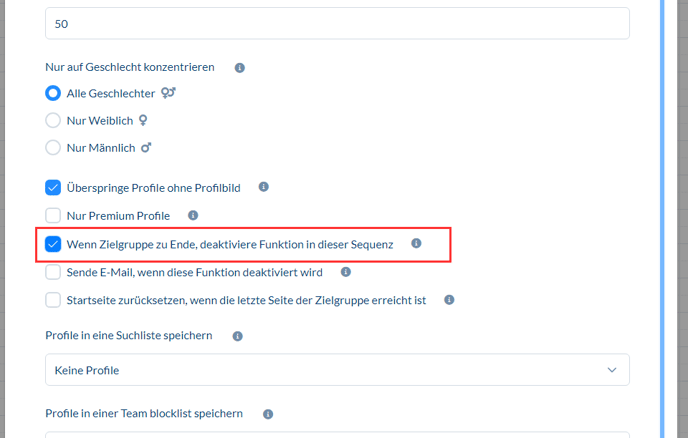The width and height of the screenshot is (688, 438).
Task: Select the Alle Geschlechter radio button
Action: click(53, 93)
